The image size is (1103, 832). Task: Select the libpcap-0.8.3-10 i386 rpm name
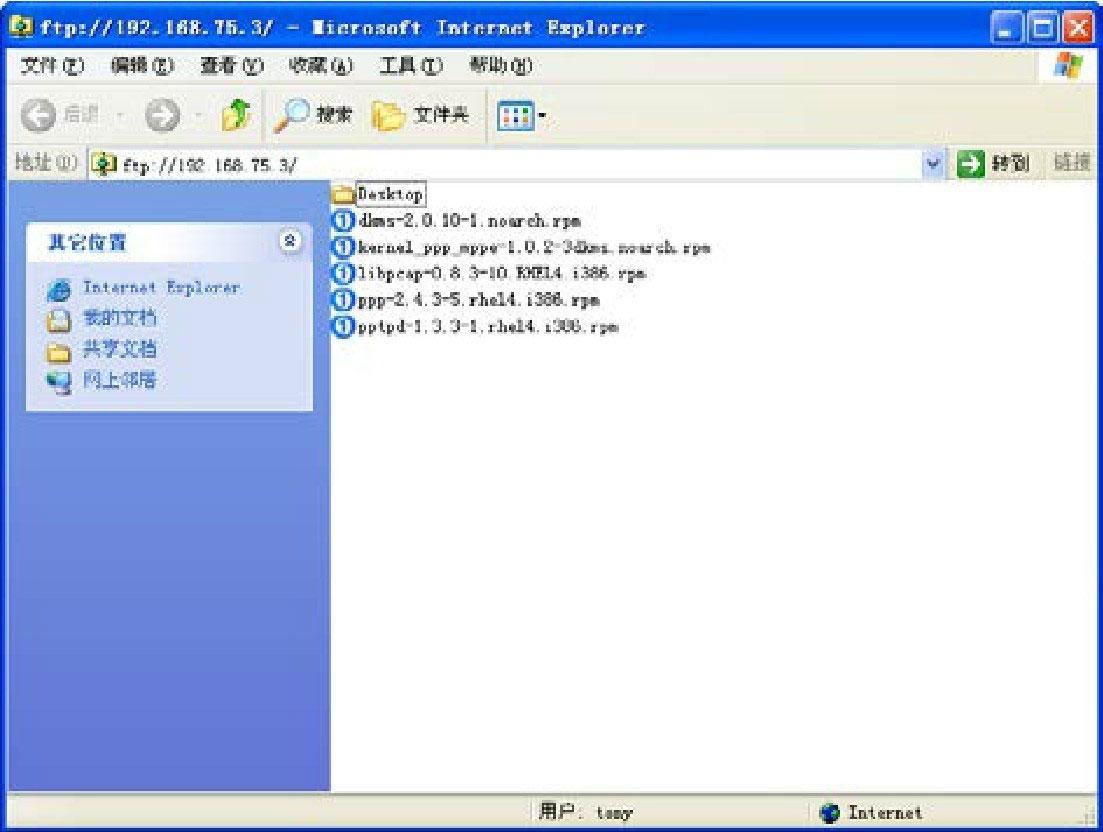coord(502,274)
